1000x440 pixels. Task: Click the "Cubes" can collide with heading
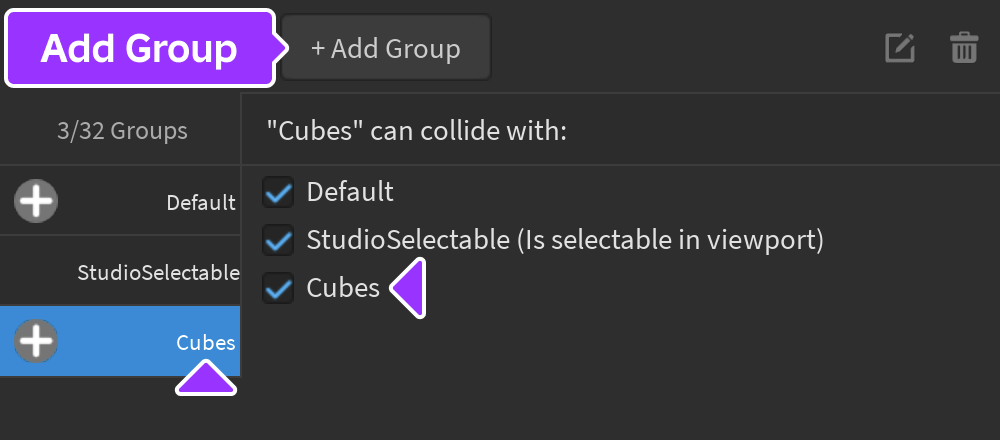click(x=416, y=130)
